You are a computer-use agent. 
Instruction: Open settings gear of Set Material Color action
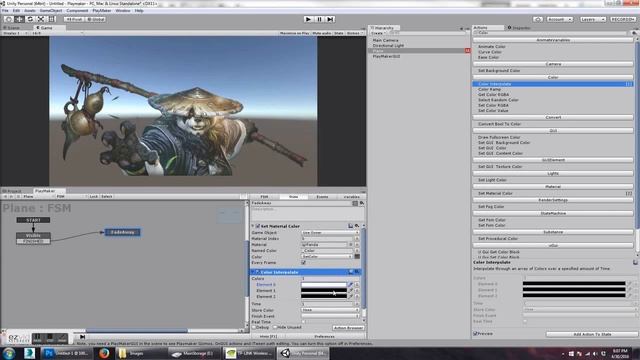(x=357, y=226)
